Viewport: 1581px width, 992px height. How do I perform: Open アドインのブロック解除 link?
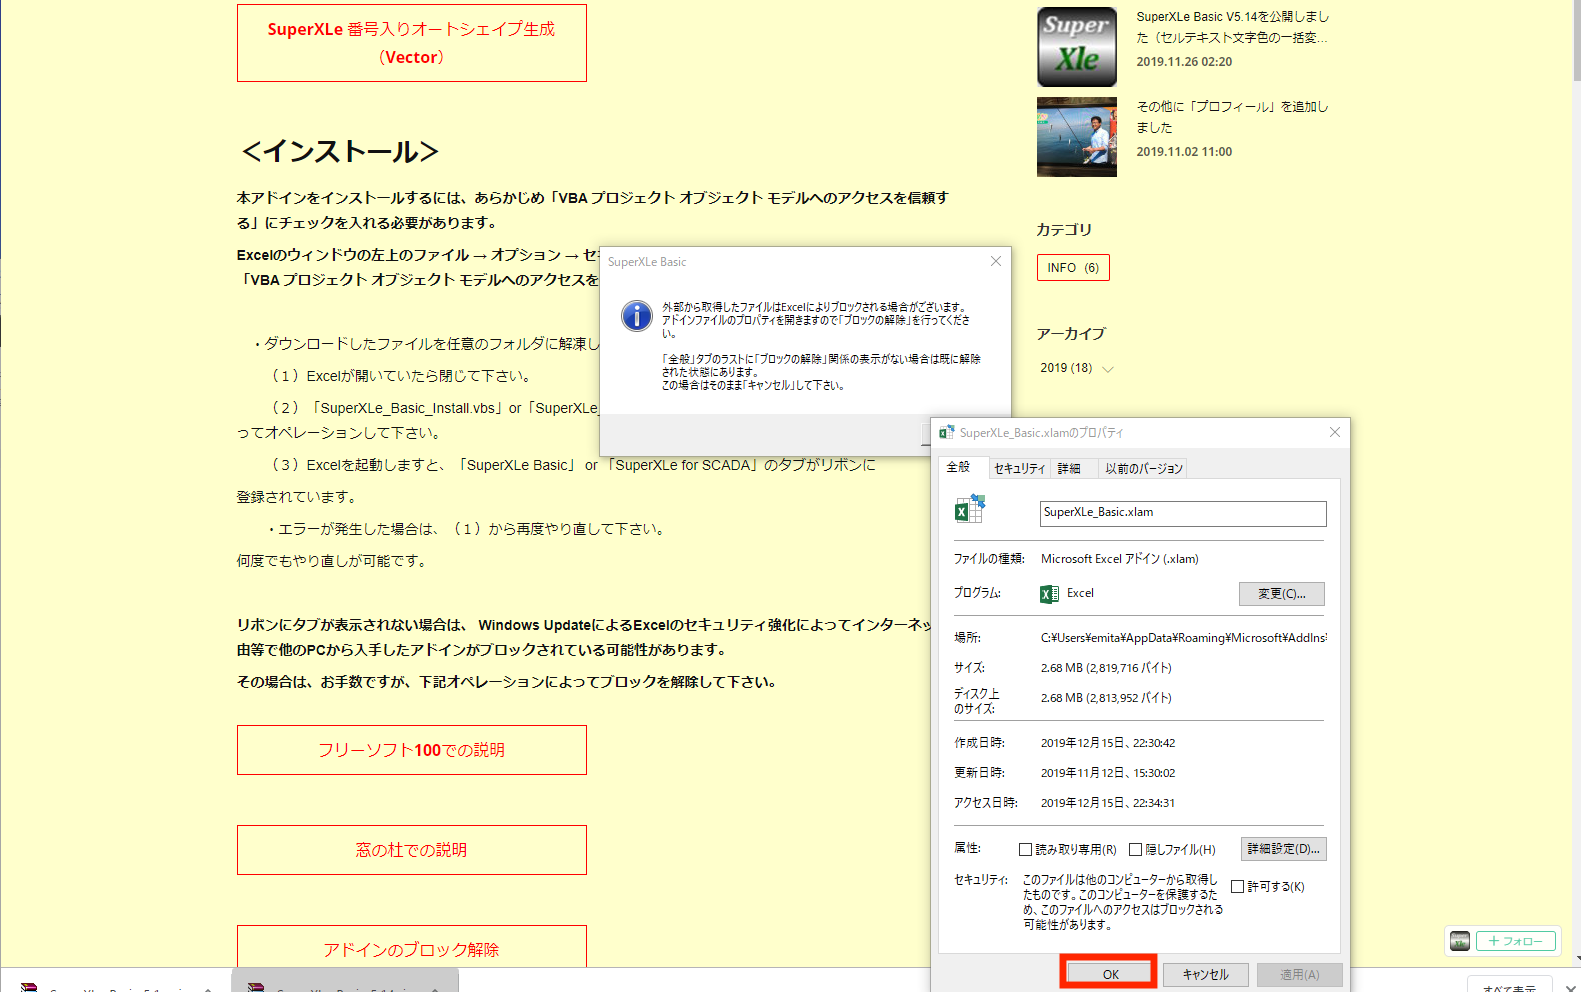[x=411, y=947]
